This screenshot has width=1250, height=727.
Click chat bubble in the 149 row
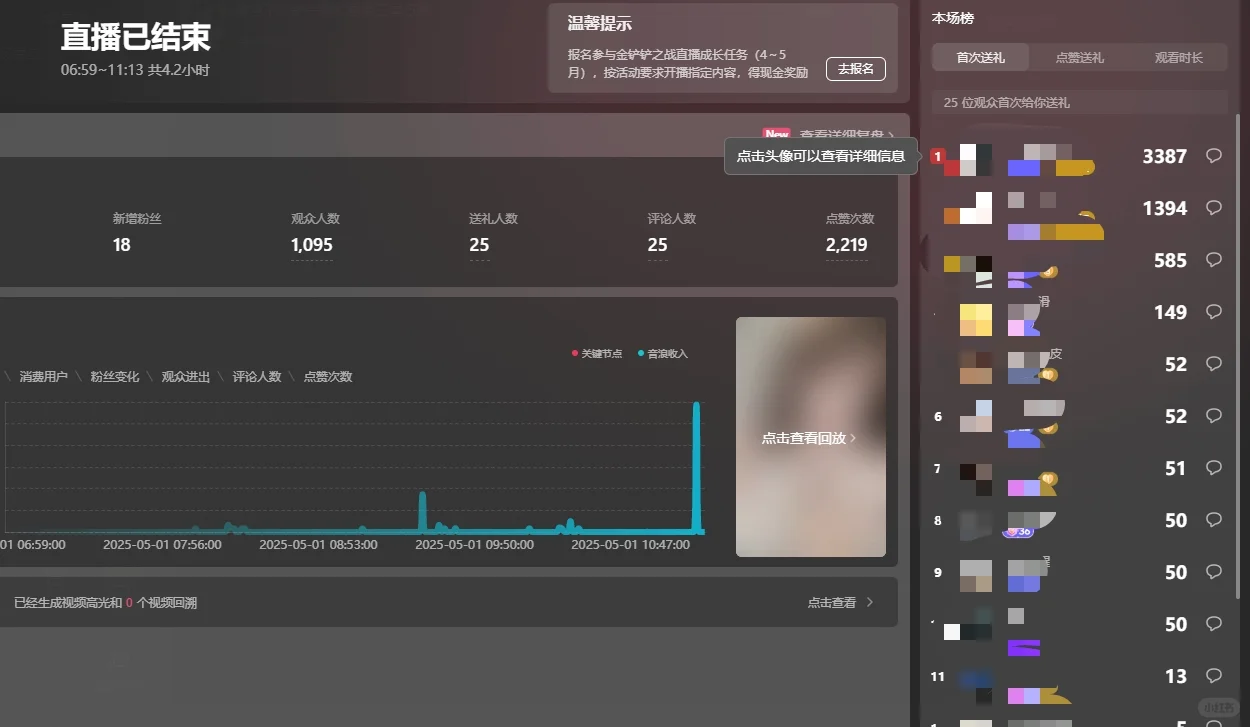[x=1214, y=312]
